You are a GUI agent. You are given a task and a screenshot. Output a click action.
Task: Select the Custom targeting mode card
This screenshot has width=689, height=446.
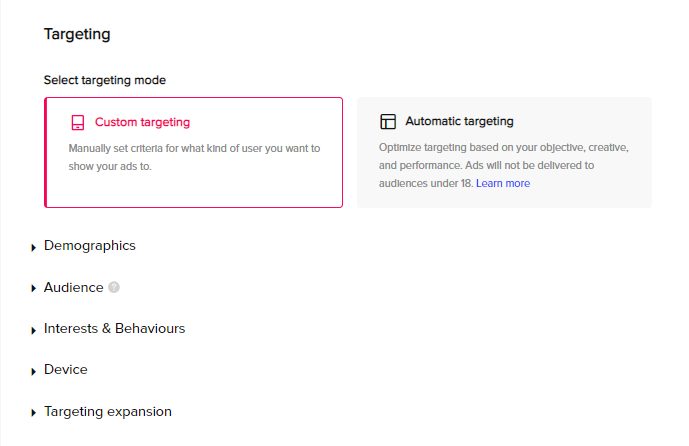coord(193,152)
